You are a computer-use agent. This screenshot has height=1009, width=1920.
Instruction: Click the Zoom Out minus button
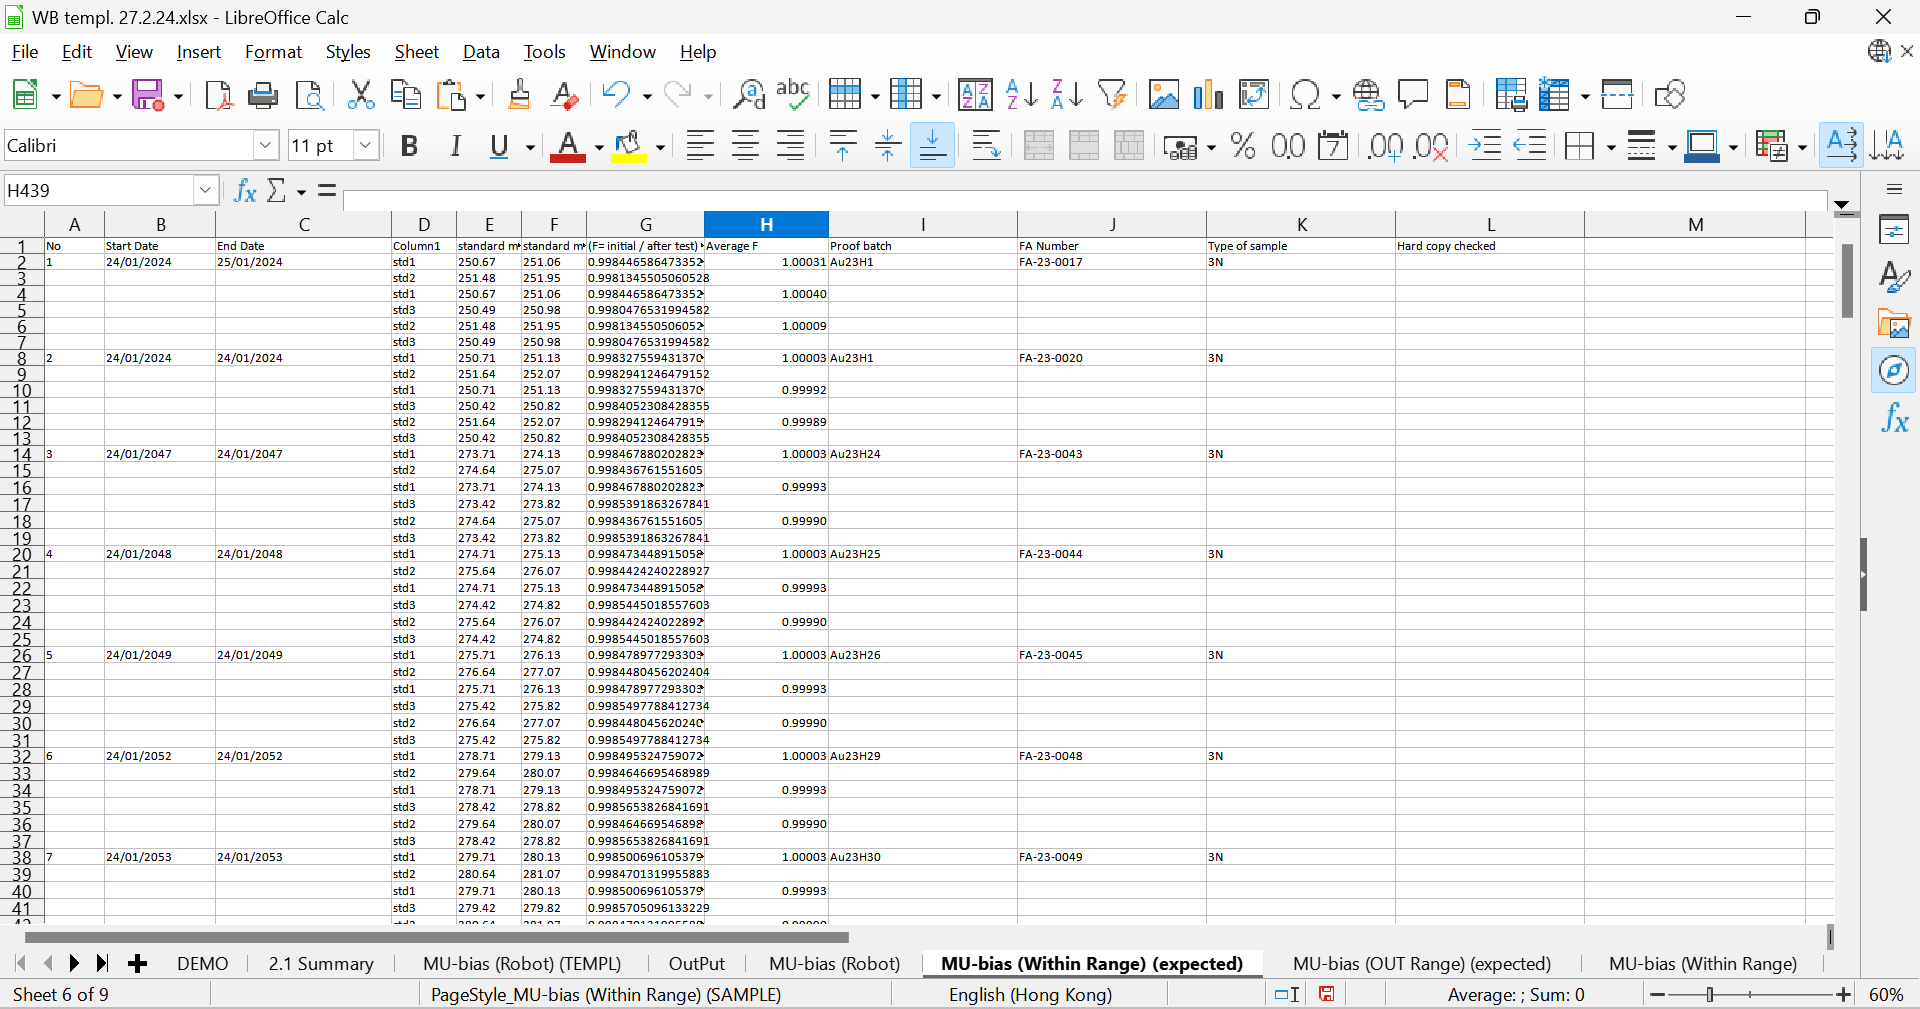tap(1658, 994)
